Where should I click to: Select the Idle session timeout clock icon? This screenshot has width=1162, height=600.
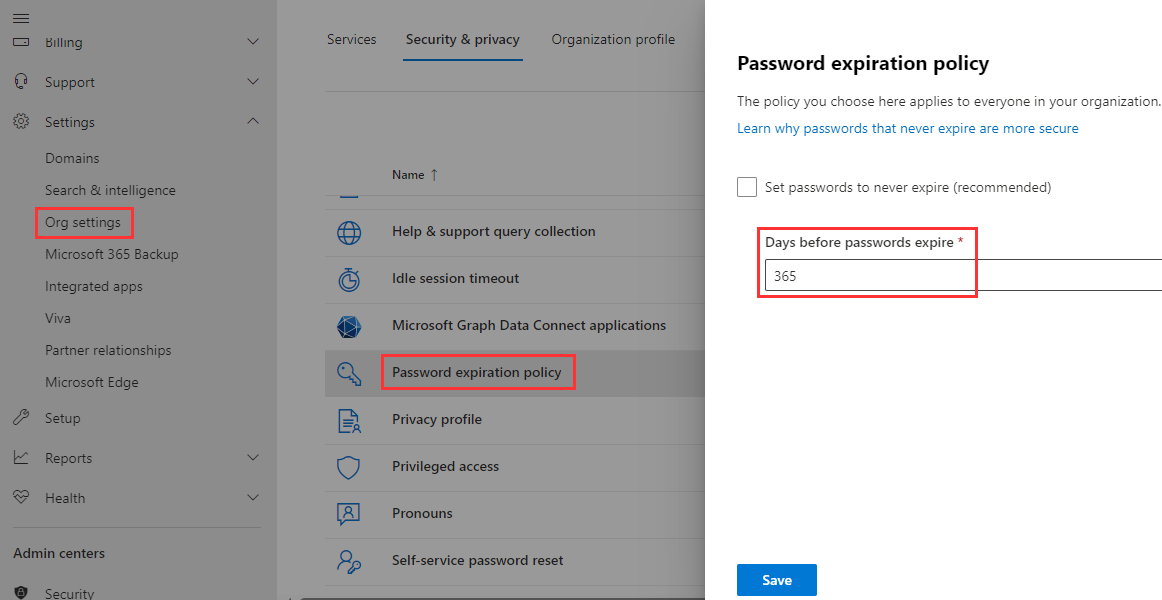[x=349, y=278]
